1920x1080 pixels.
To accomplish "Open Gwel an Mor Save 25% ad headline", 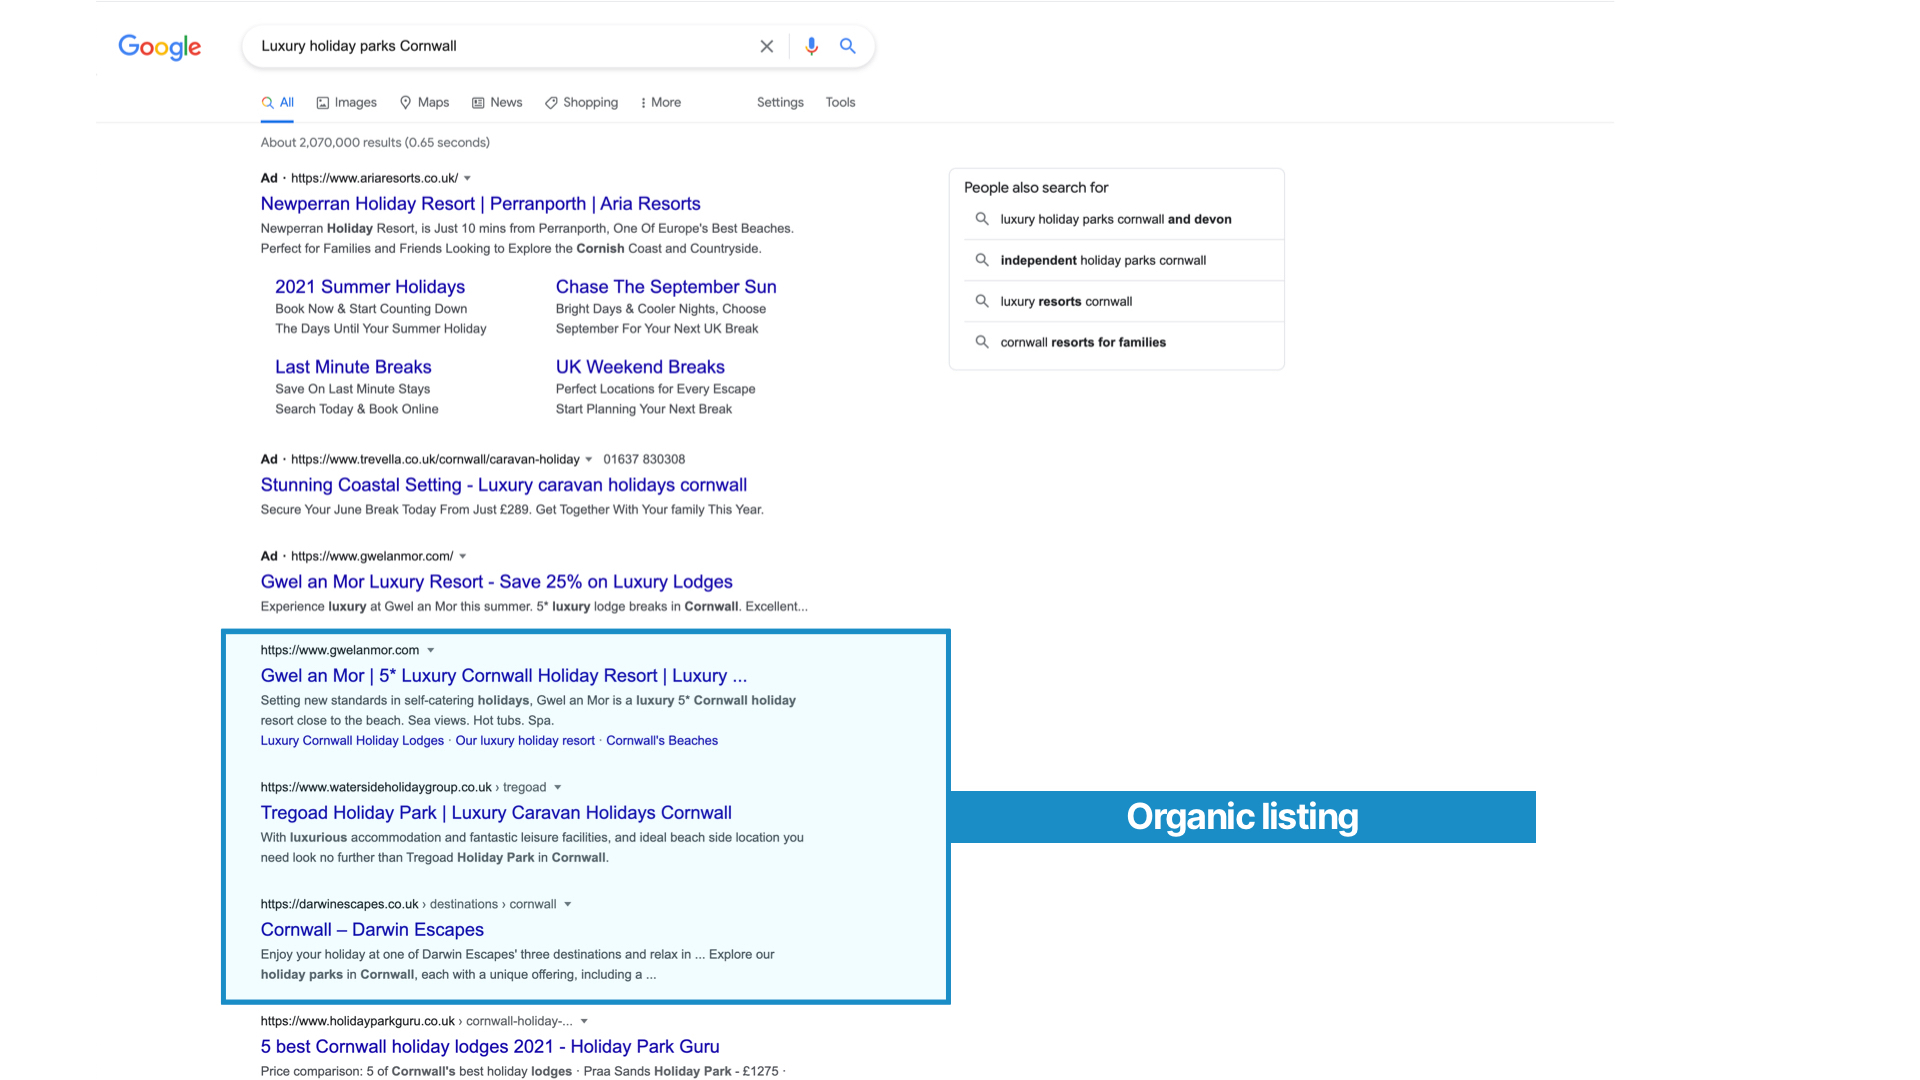I will point(497,582).
